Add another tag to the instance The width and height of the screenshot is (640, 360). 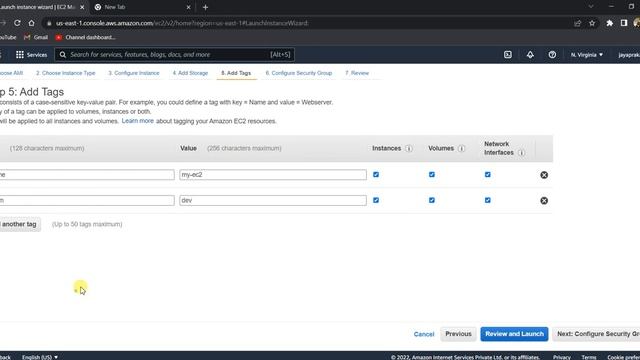pyautogui.click(x=20, y=224)
